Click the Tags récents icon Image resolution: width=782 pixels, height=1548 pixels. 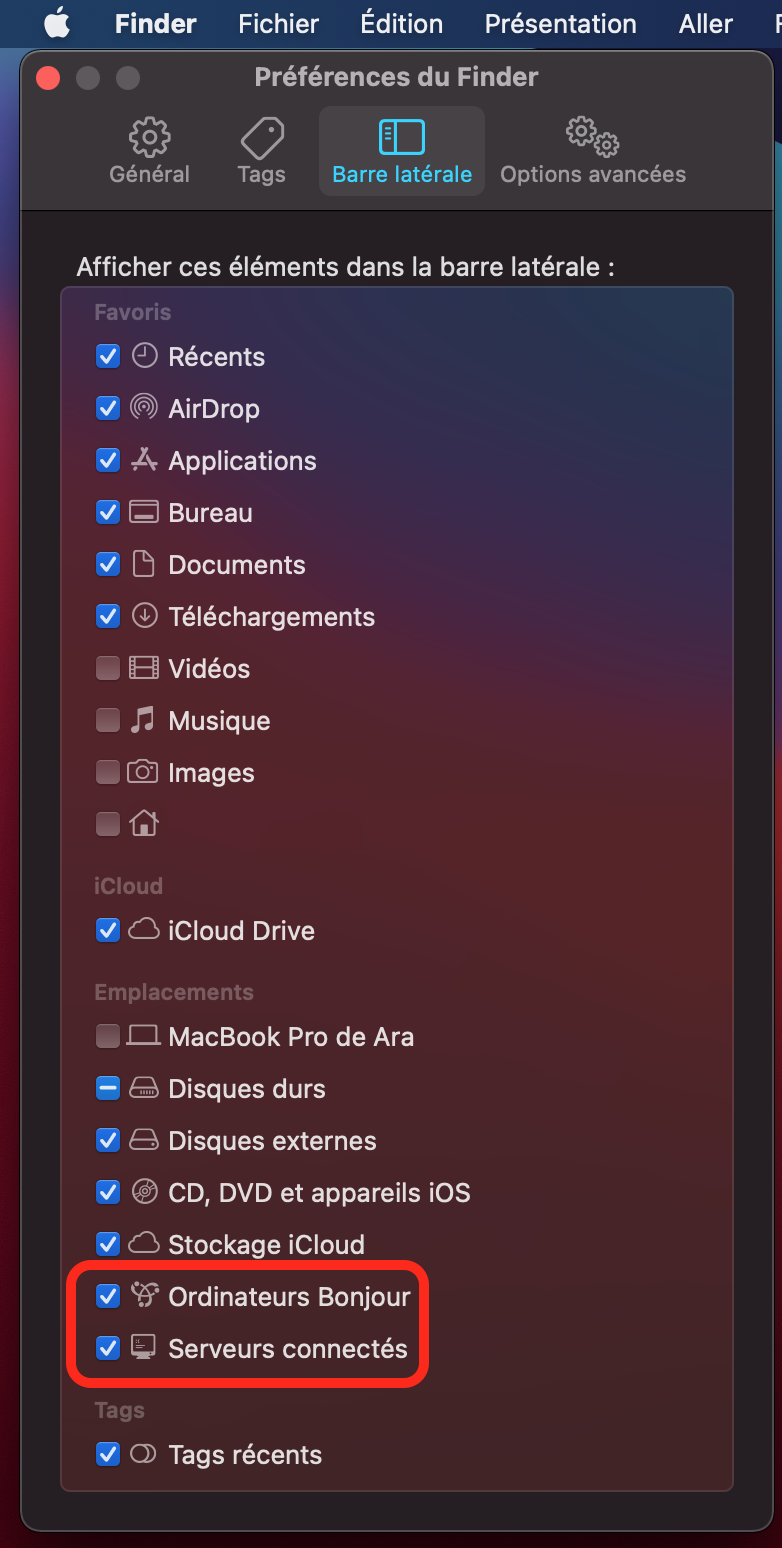click(x=144, y=1454)
